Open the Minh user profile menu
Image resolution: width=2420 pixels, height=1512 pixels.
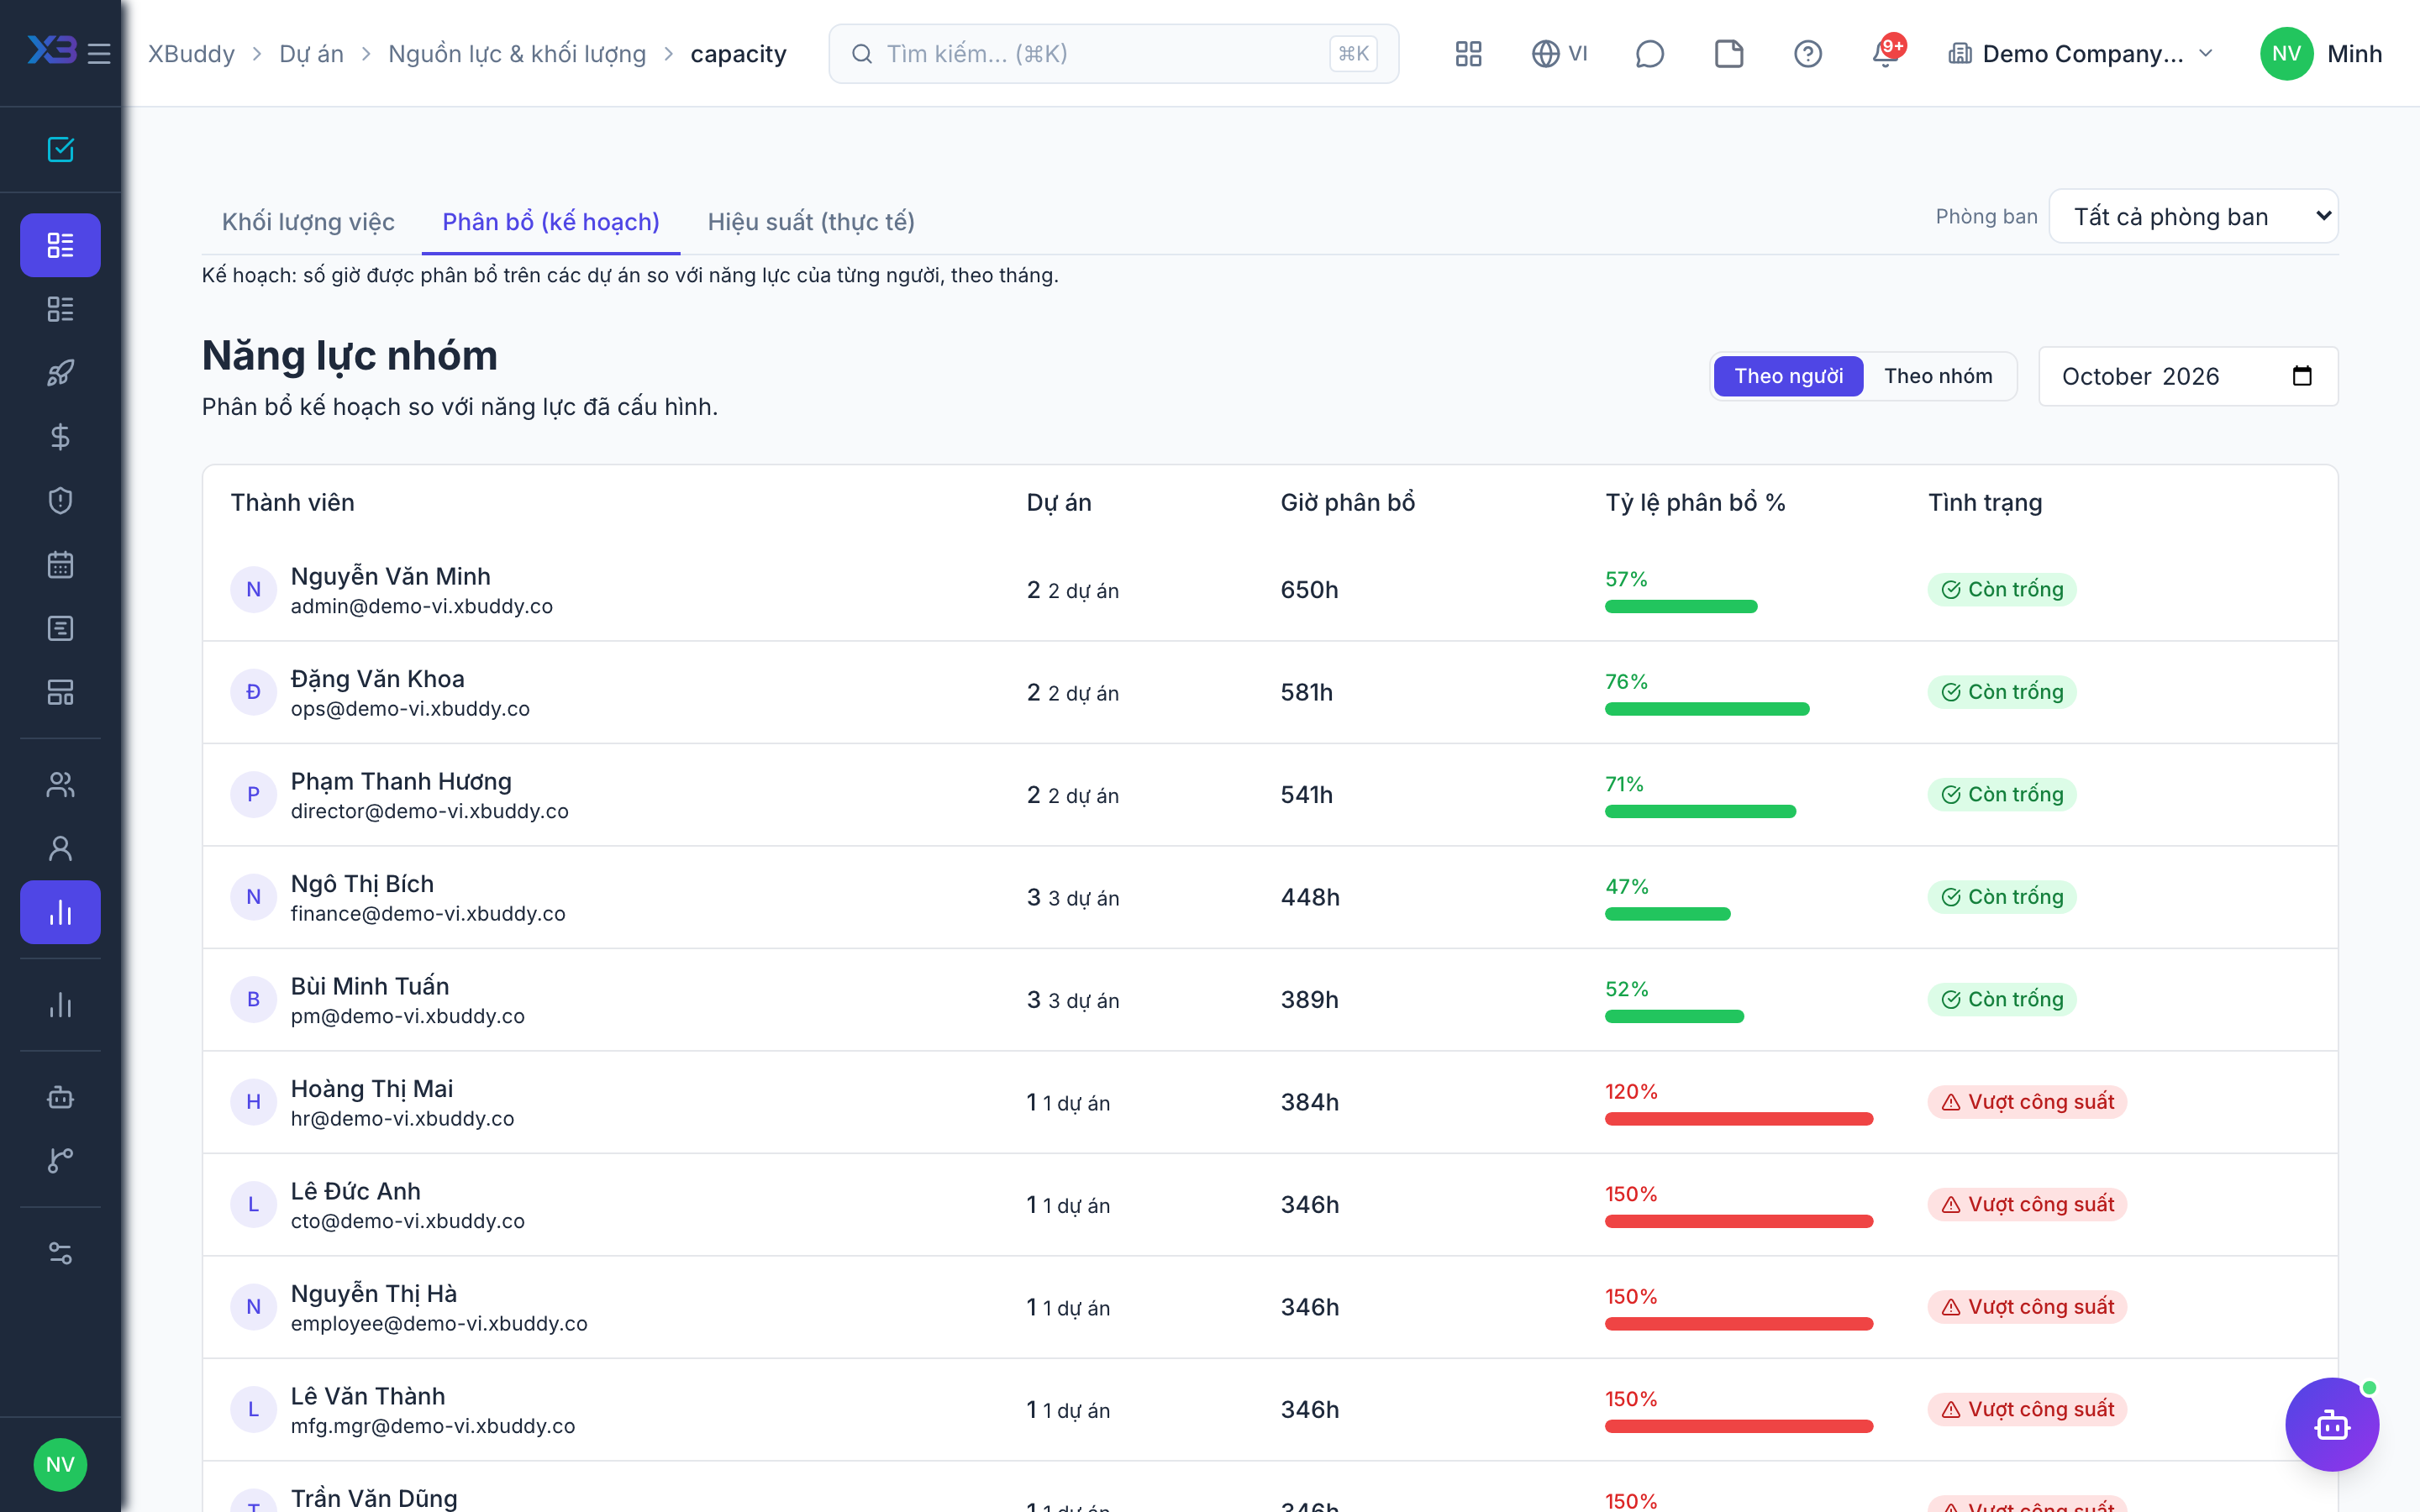[x=2321, y=54]
